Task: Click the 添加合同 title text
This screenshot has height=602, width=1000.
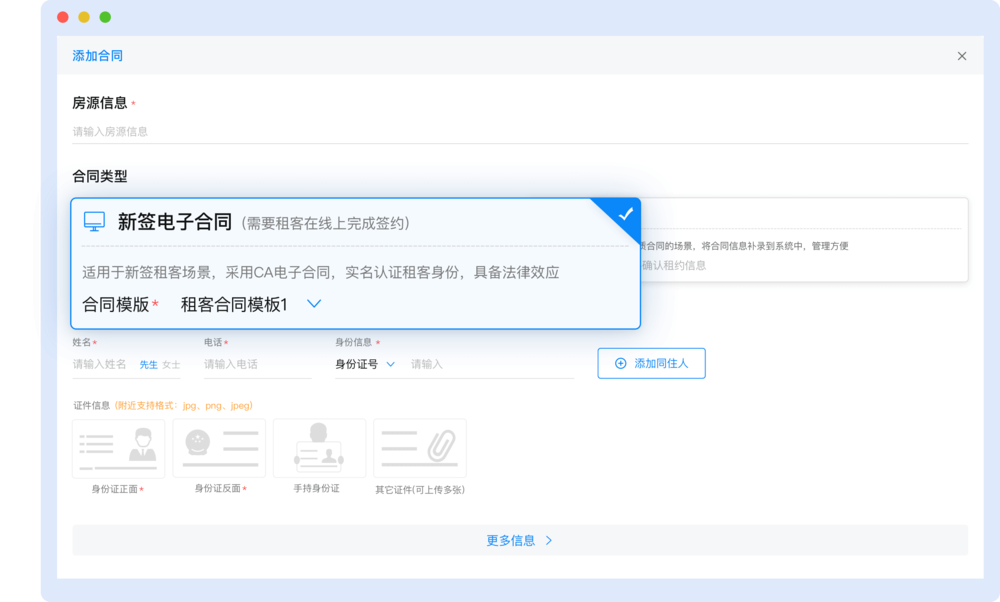Action: click(x=98, y=56)
